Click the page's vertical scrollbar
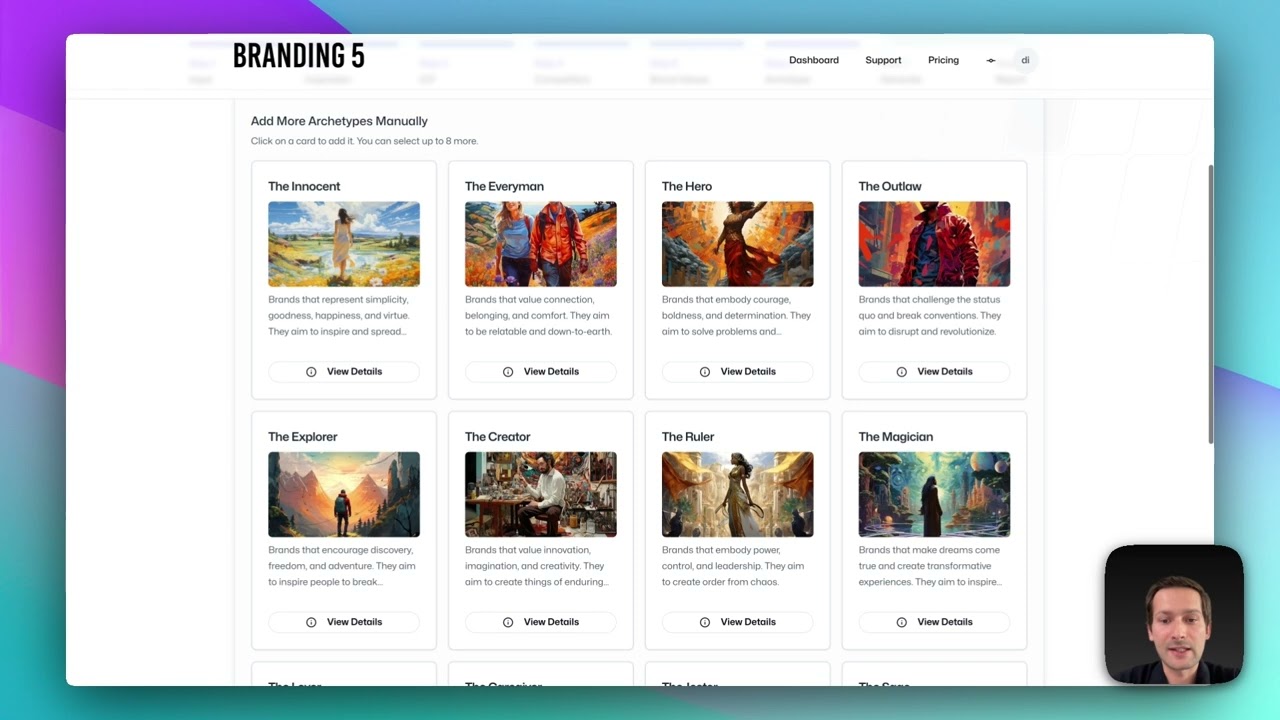 coord(1210,305)
